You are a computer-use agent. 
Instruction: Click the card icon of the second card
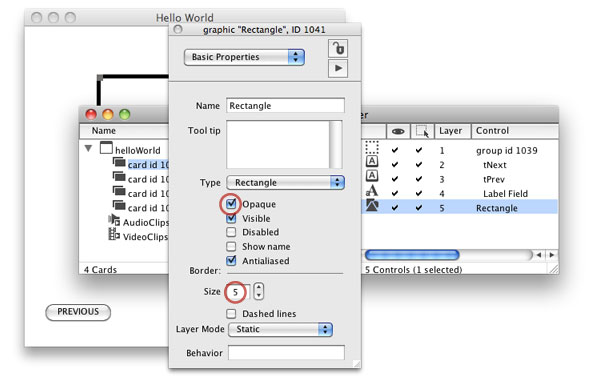point(119,177)
